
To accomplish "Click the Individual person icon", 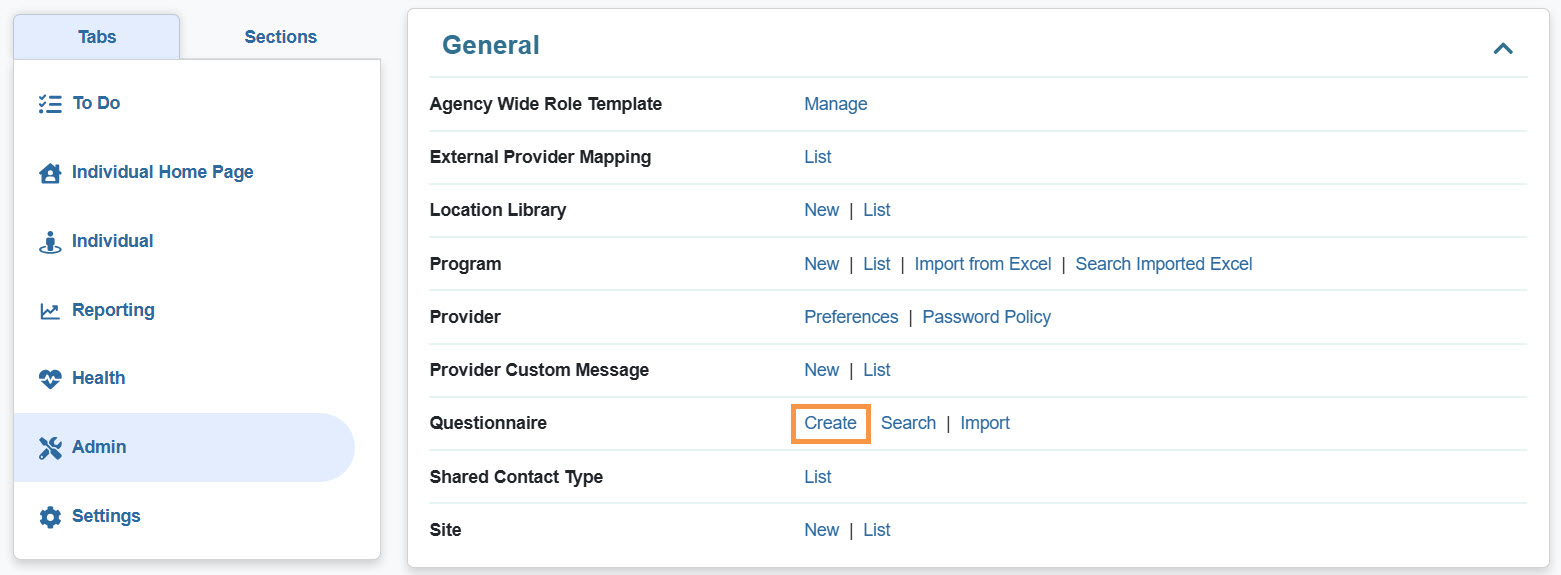I will click(50, 242).
